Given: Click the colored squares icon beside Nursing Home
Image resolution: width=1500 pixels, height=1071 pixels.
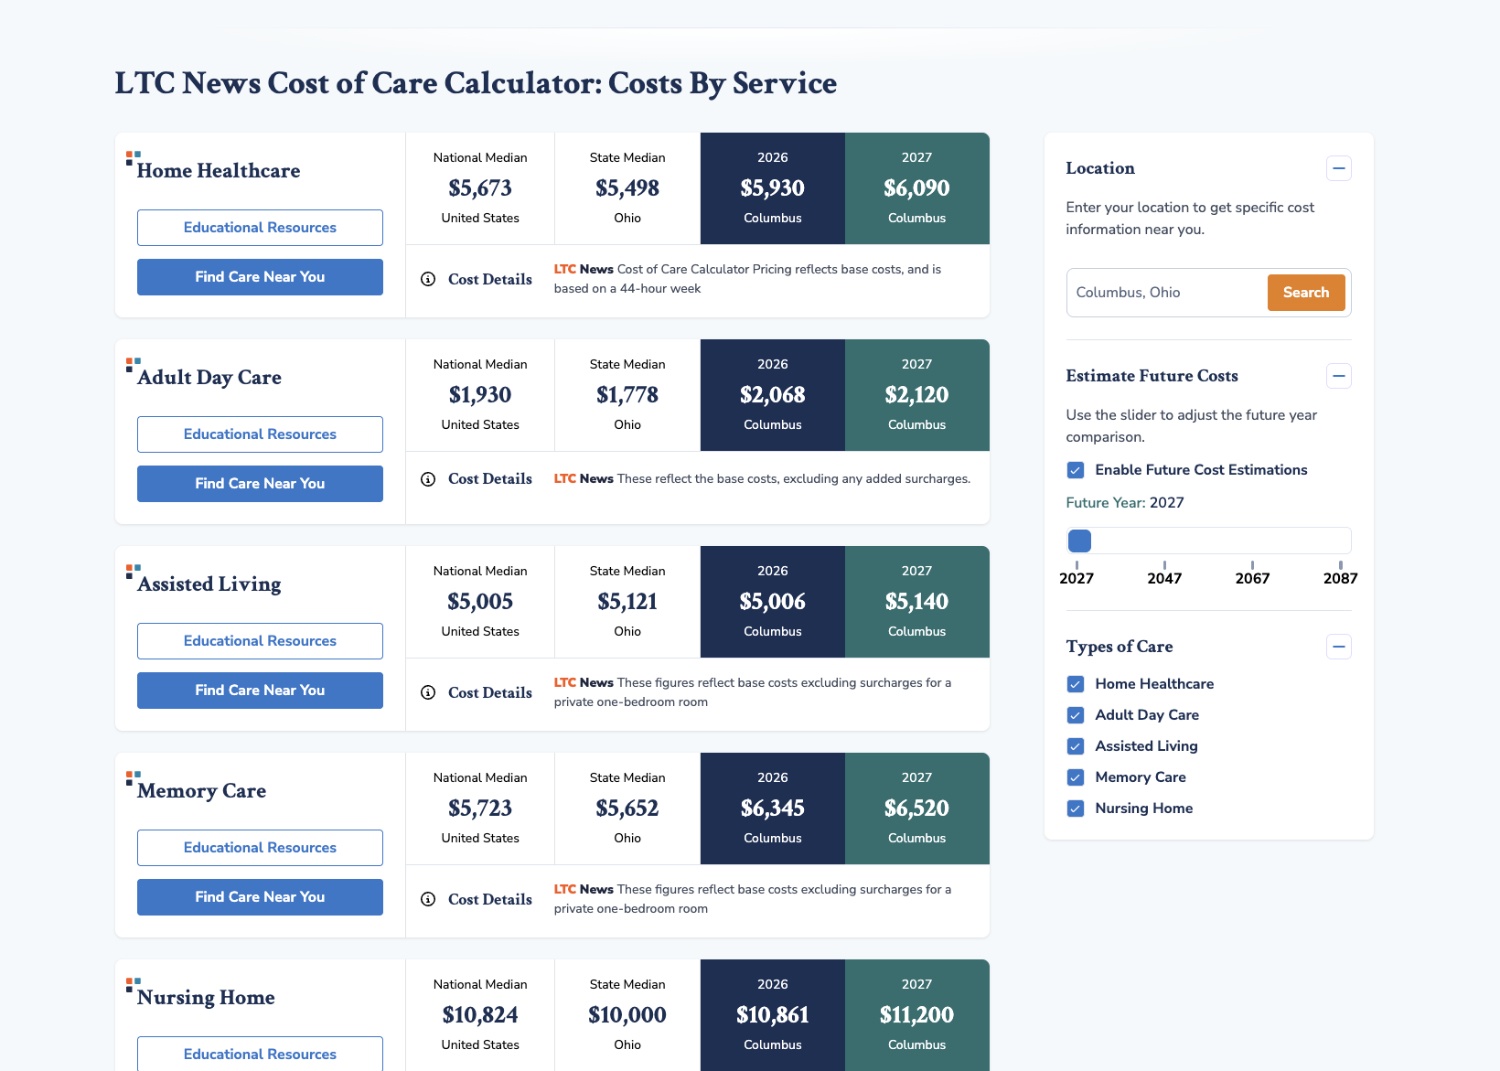Looking at the screenshot, I should [x=132, y=985].
